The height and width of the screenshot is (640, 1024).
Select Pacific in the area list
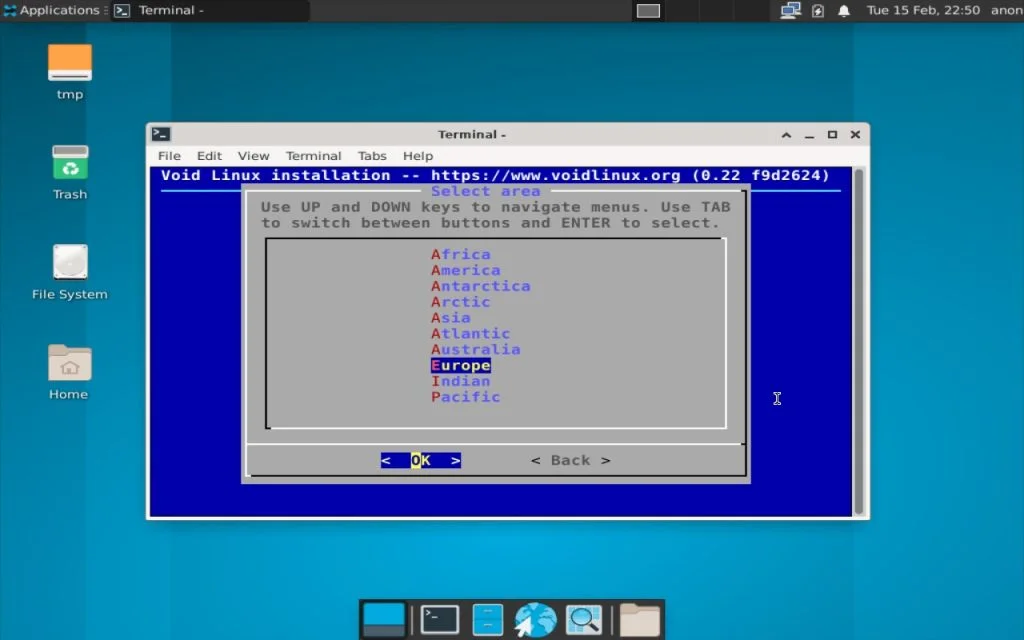tap(465, 397)
